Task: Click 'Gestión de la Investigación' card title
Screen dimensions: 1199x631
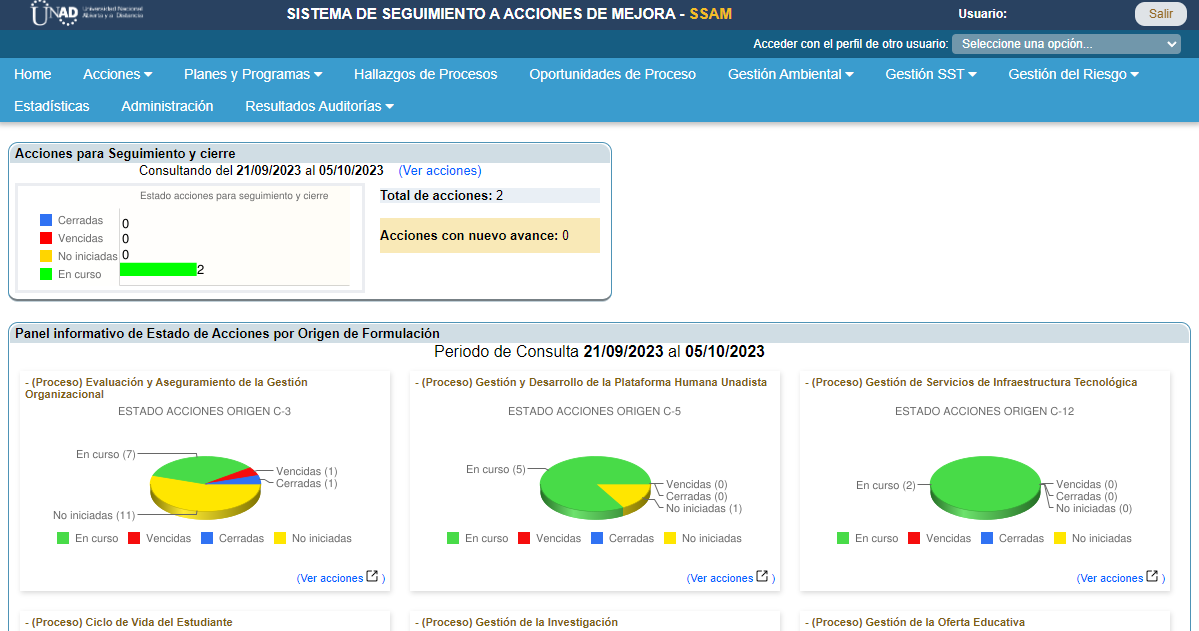Action: click(x=516, y=623)
